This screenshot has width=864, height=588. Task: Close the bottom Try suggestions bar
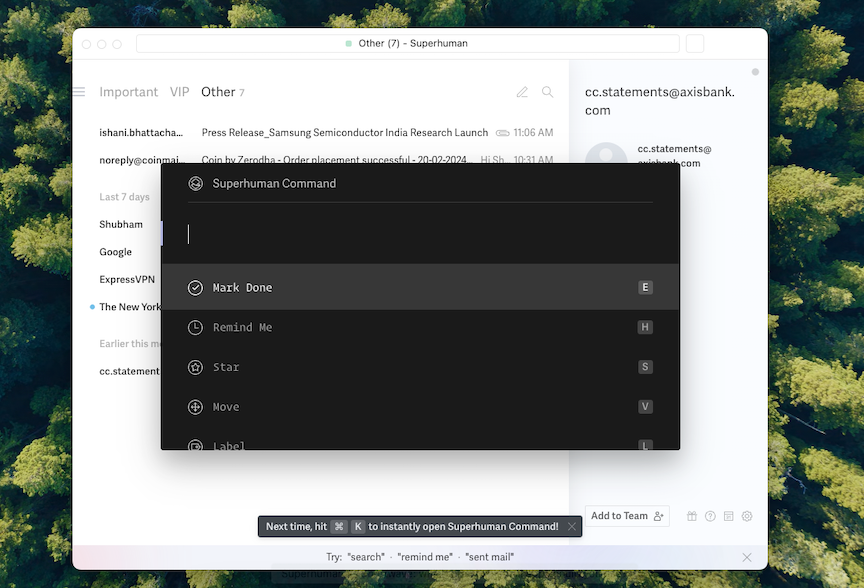click(x=747, y=557)
